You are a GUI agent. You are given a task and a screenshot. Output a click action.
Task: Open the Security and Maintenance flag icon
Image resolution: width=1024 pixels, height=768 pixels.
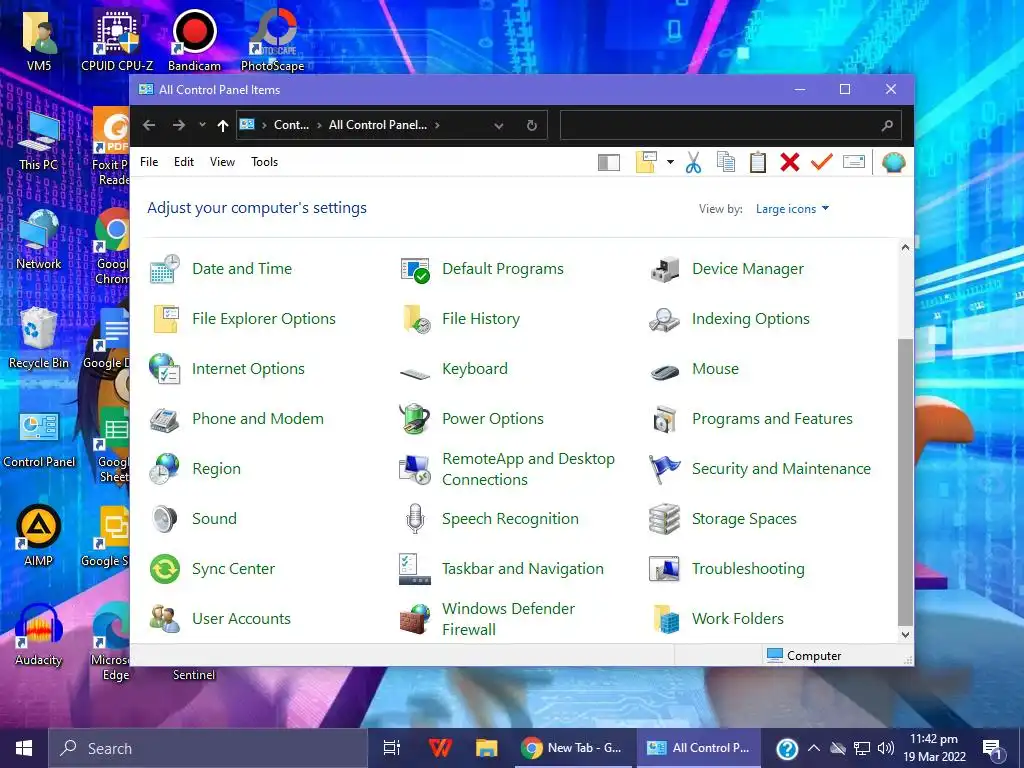665,469
